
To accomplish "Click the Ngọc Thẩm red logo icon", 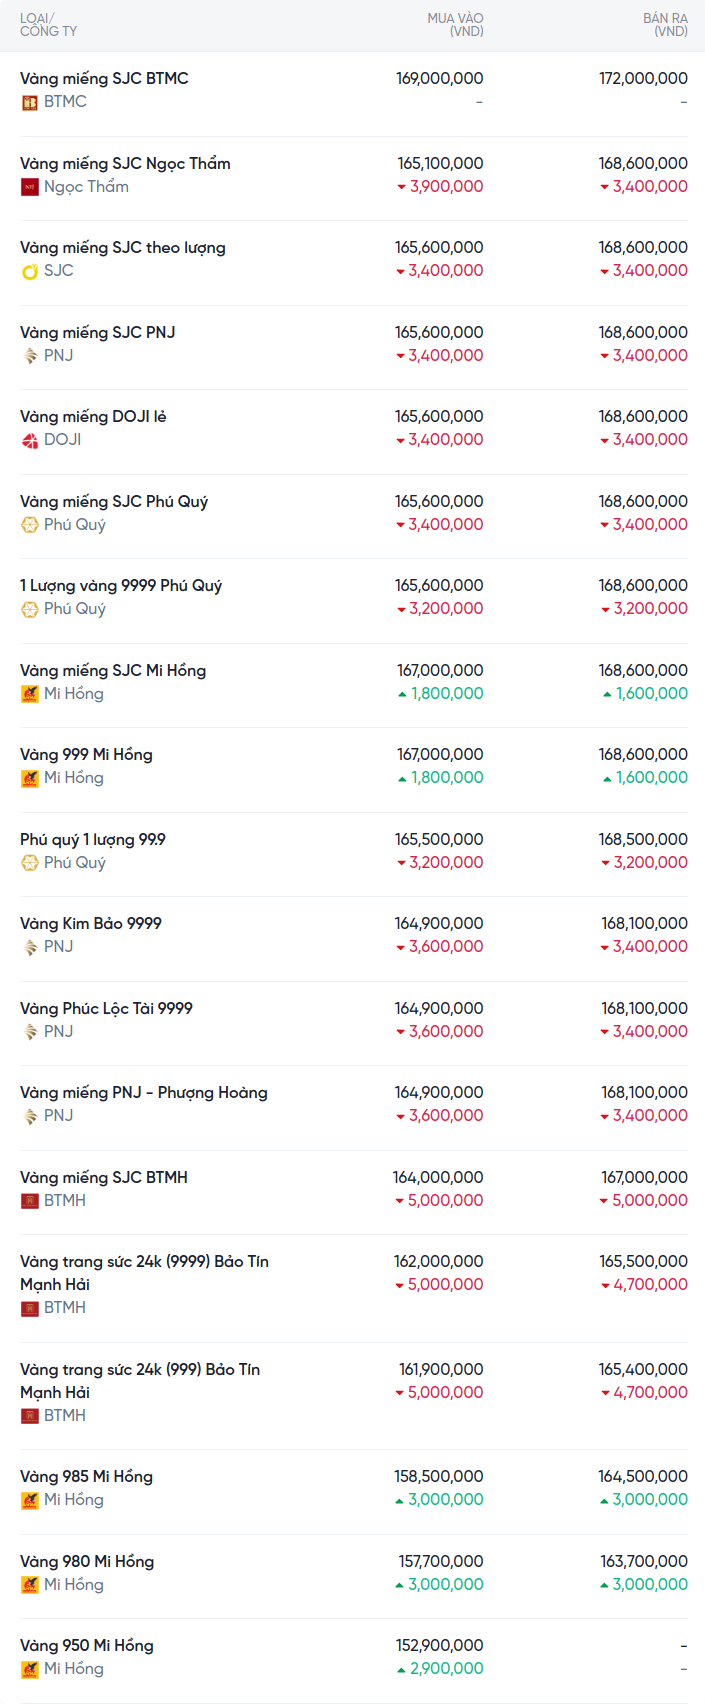I will click(30, 187).
